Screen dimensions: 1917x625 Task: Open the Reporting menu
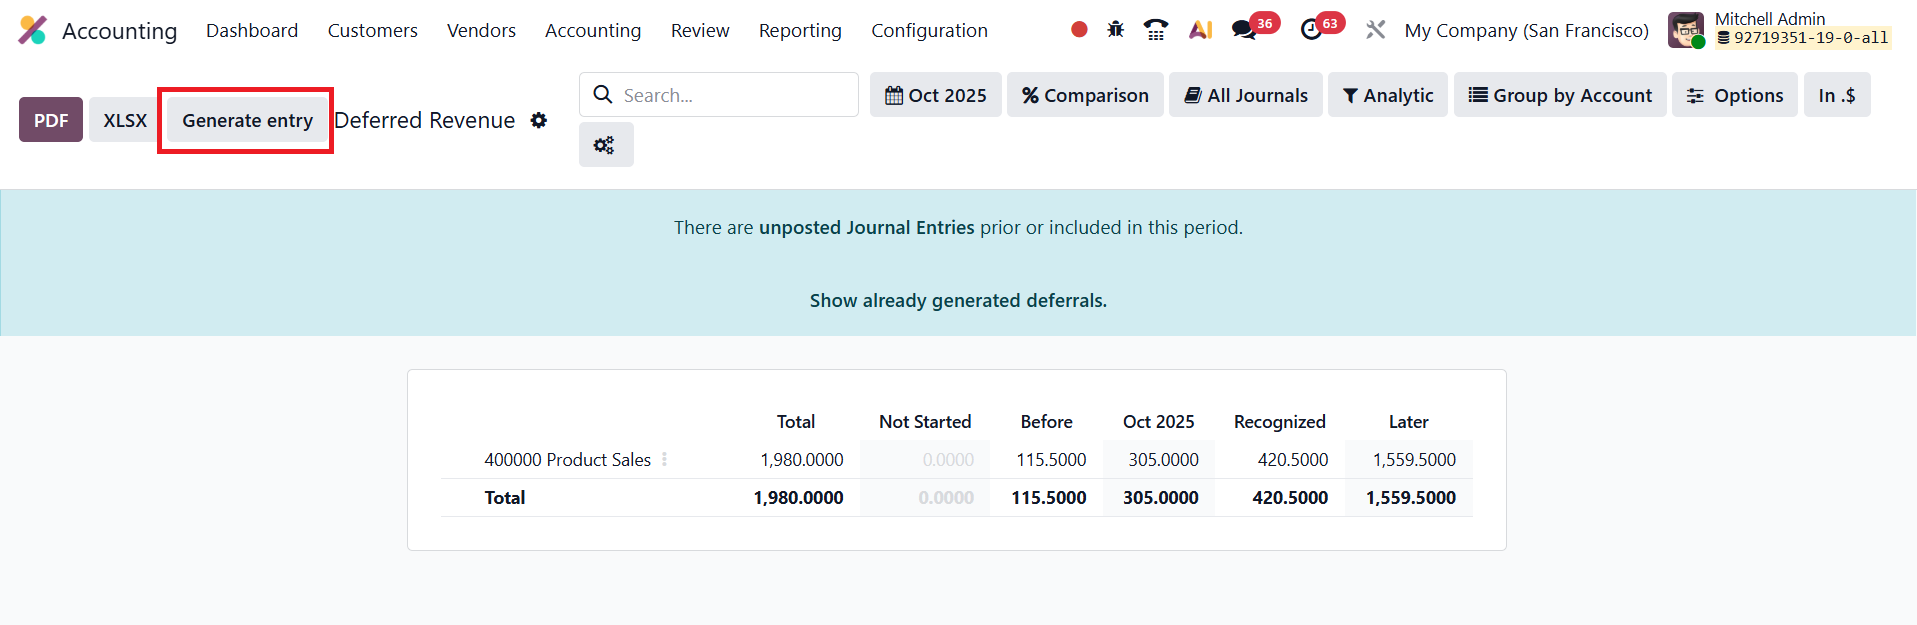click(800, 31)
